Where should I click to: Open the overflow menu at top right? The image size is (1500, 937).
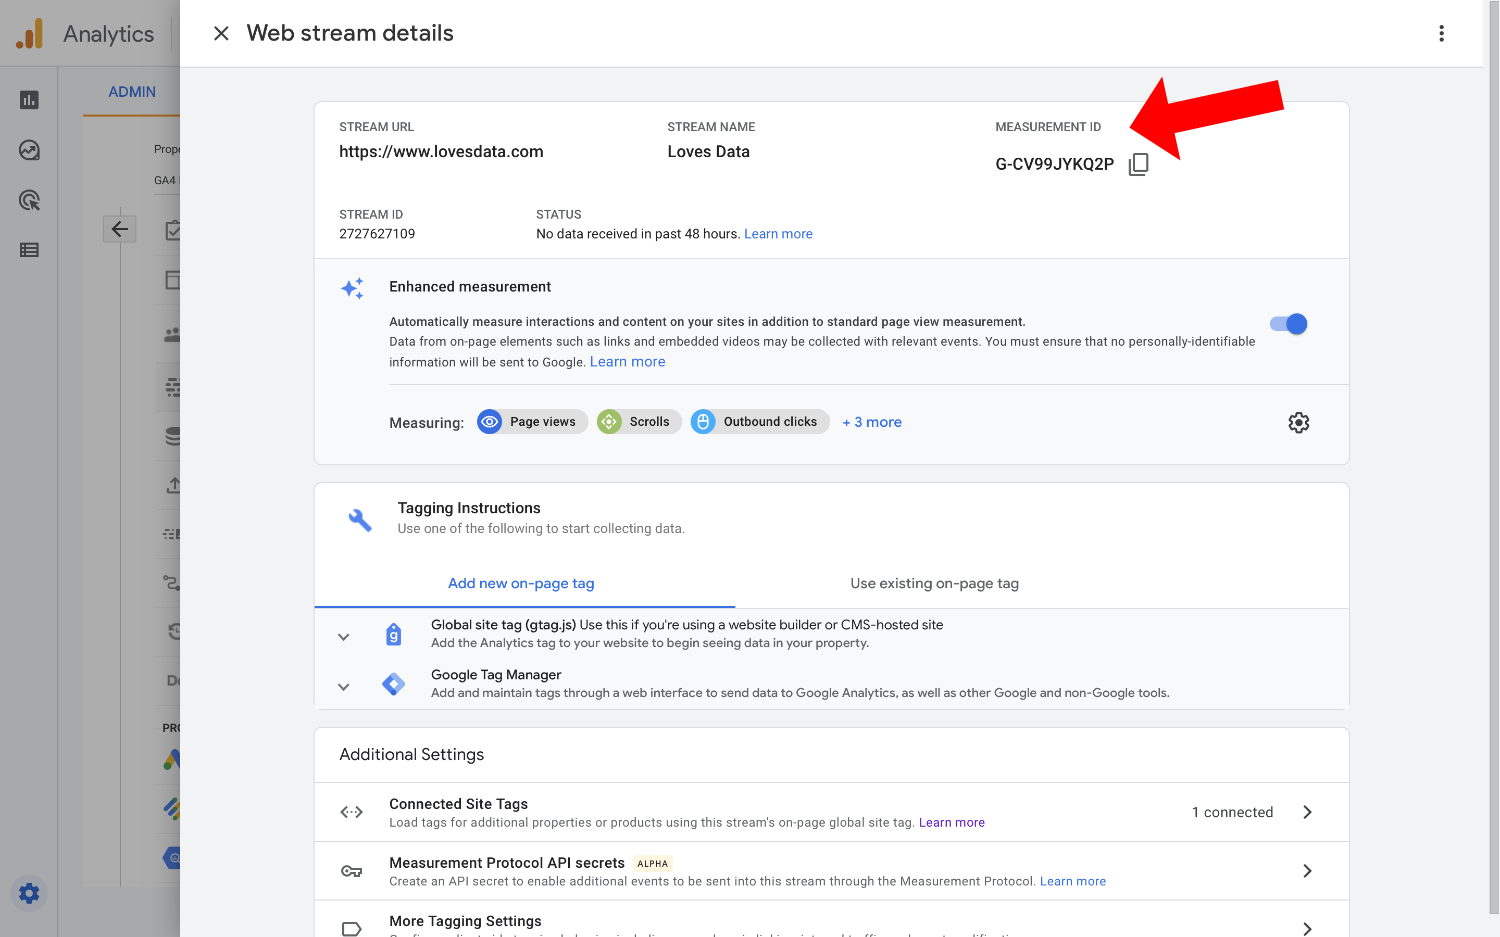(x=1441, y=32)
